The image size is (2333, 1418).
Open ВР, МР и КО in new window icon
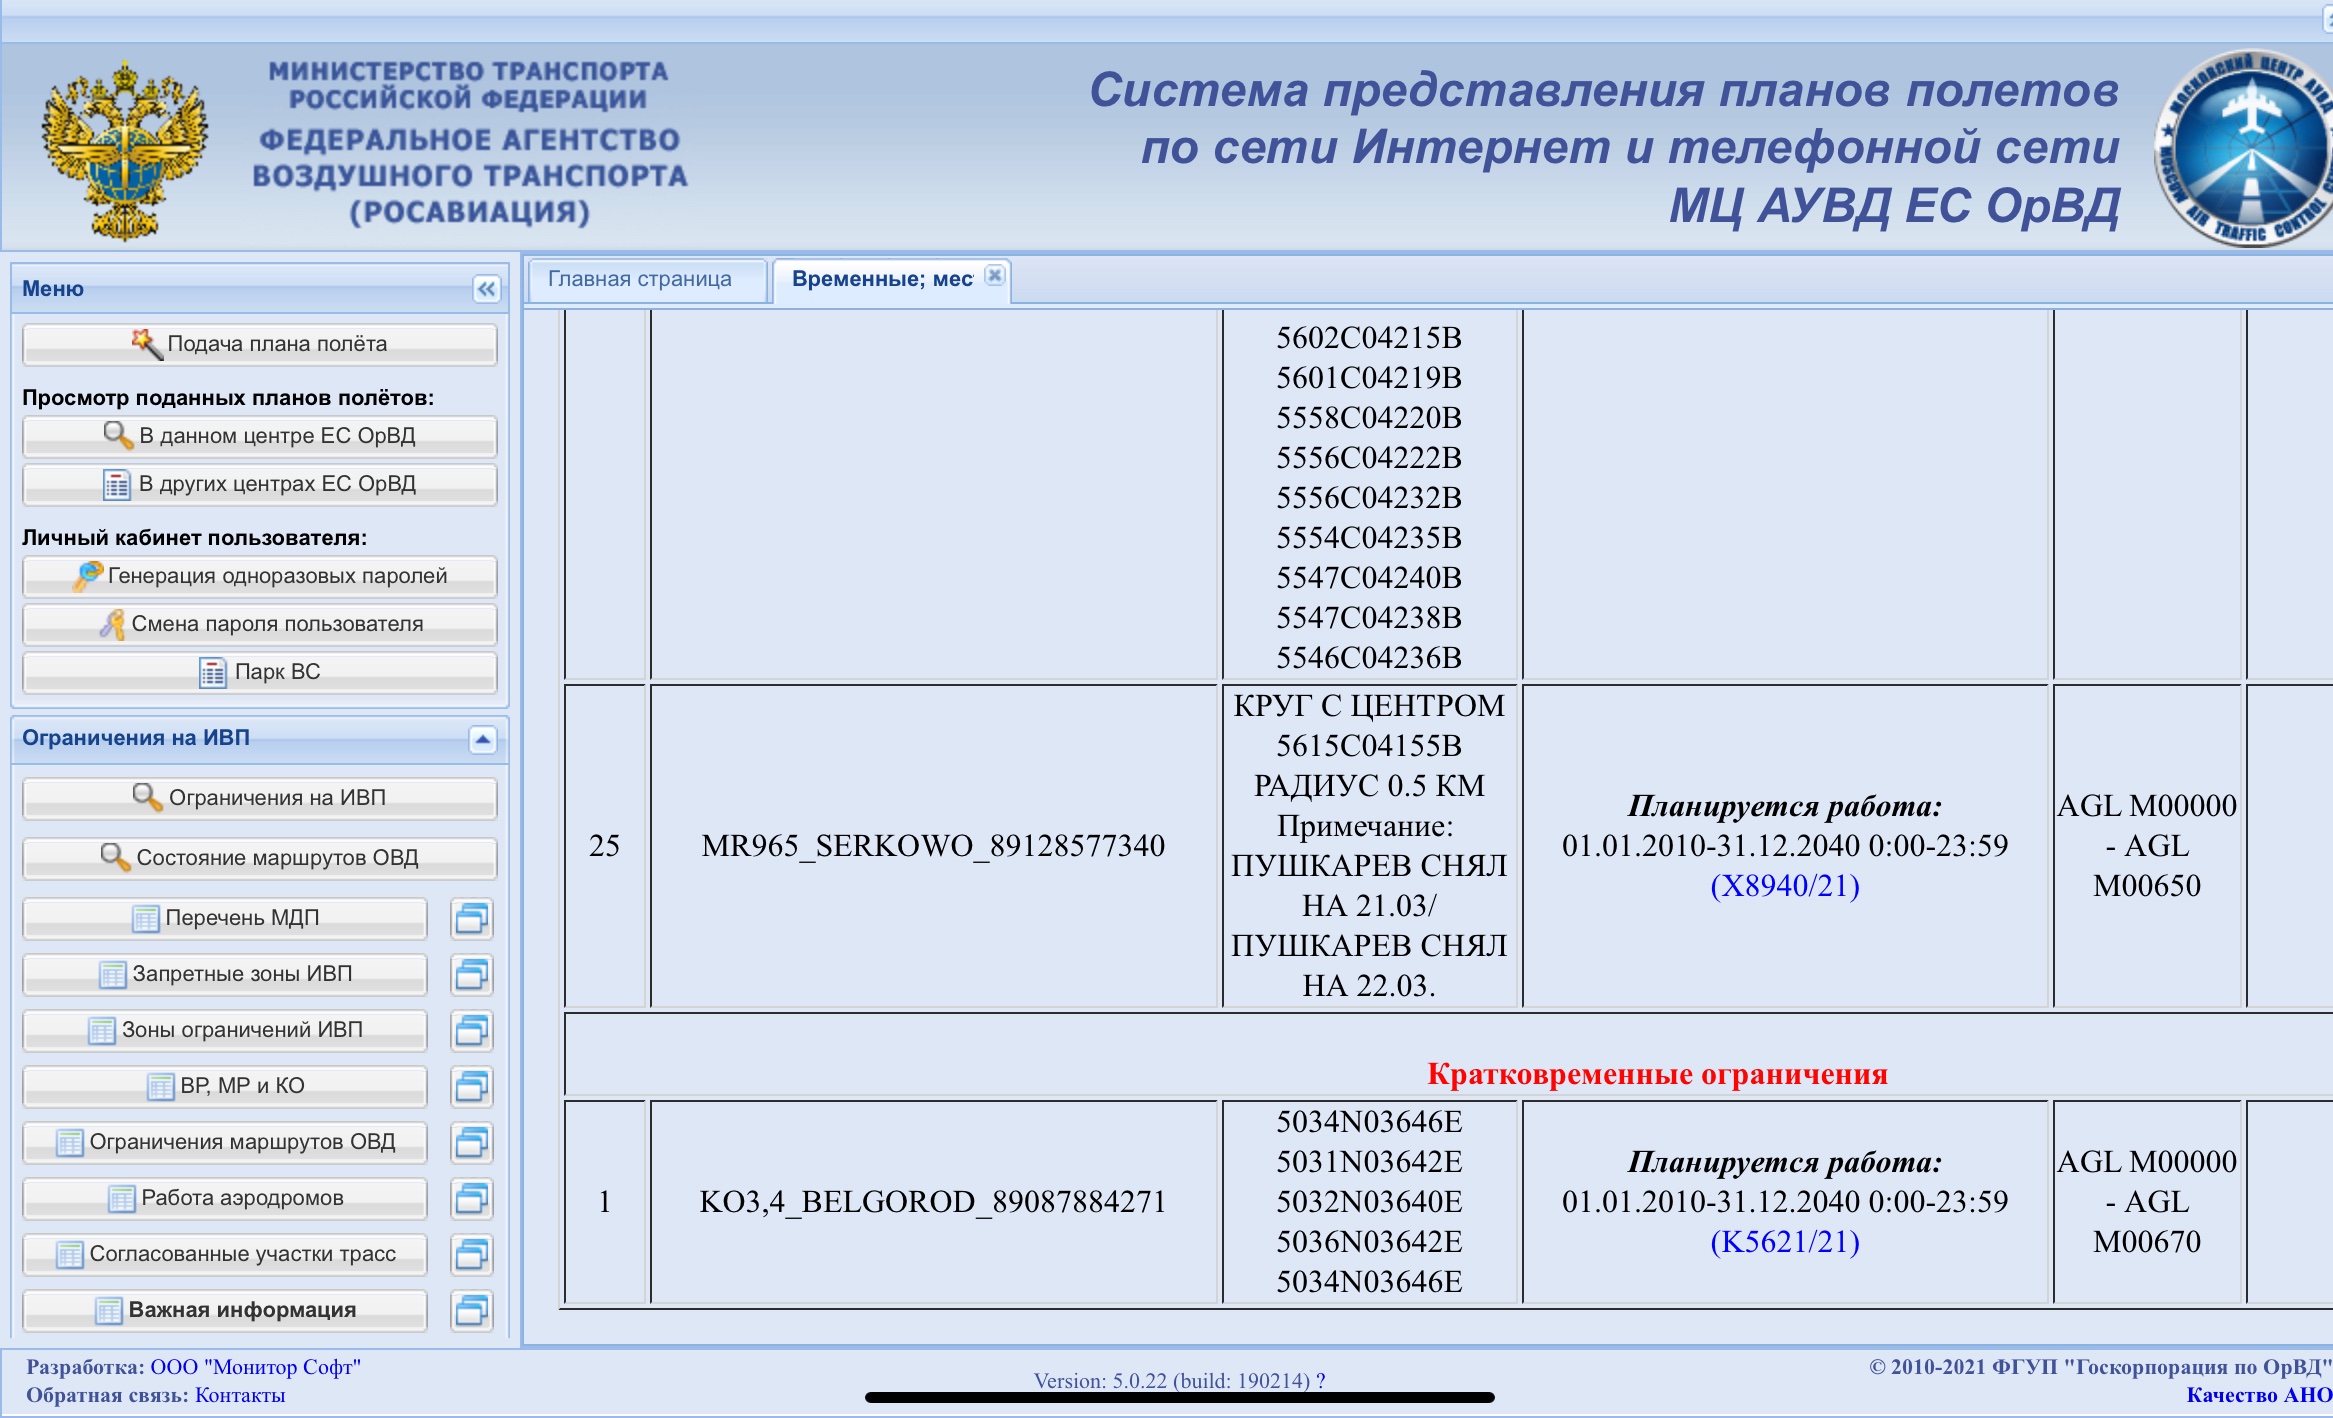click(x=471, y=1086)
